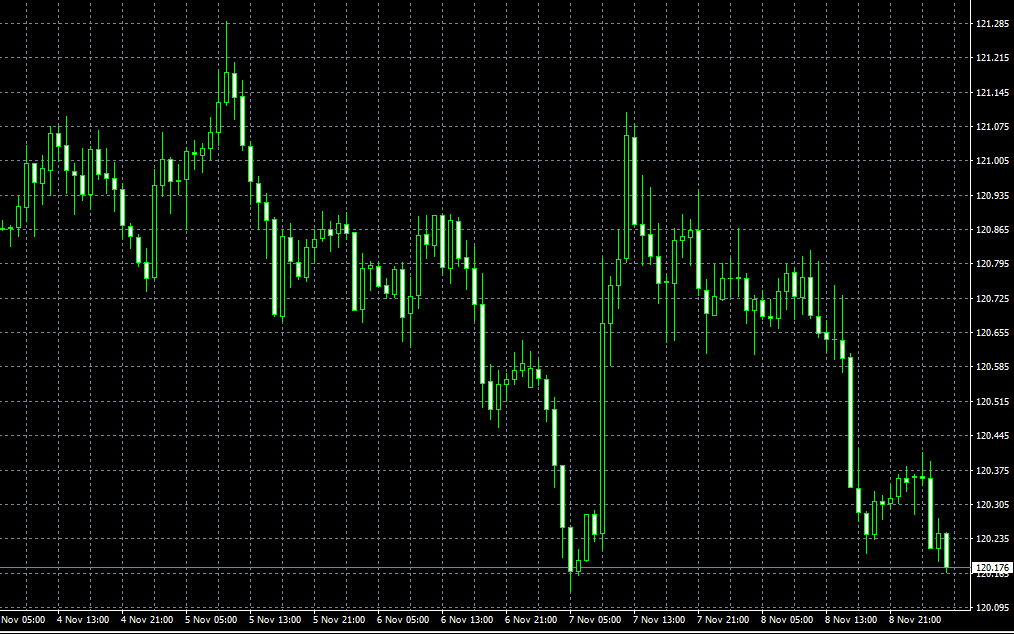Click the 120.445 price scale label
The height and width of the screenshot is (634, 1014).
993,436
